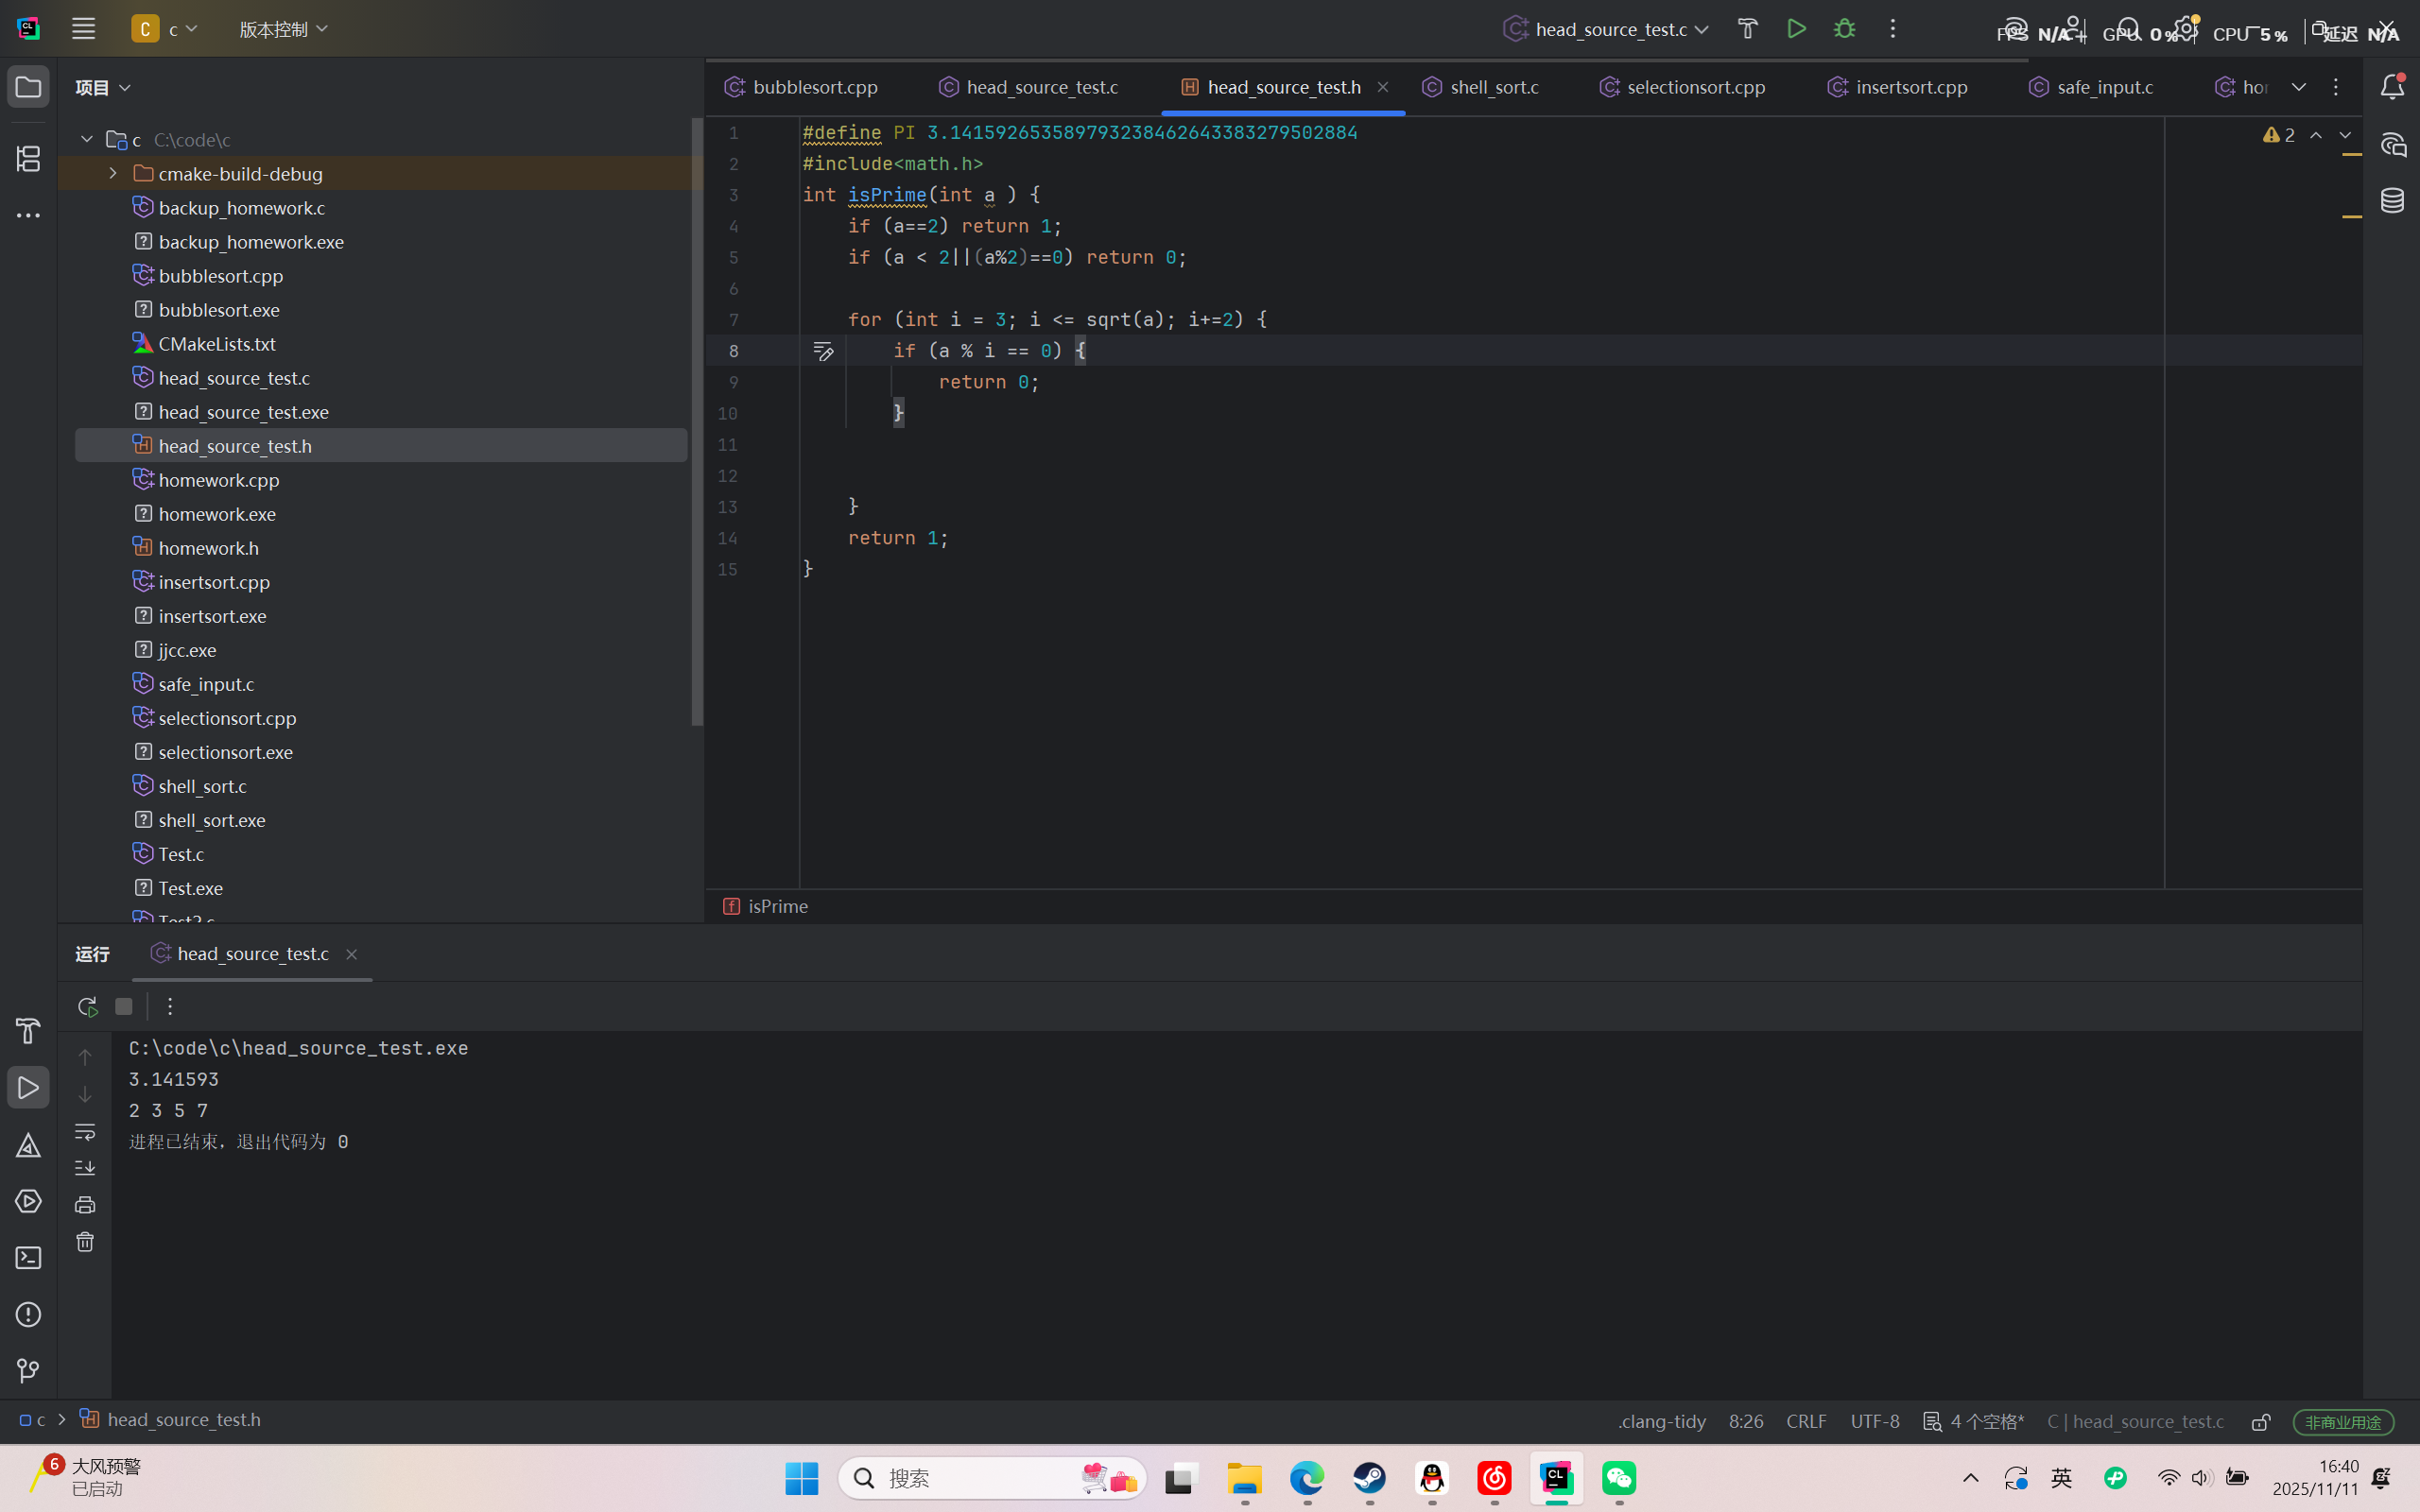Open the head_source_test.c run configuration dropdown
The height and width of the screenshot is (1512, 2420).
coord(1608,29)
